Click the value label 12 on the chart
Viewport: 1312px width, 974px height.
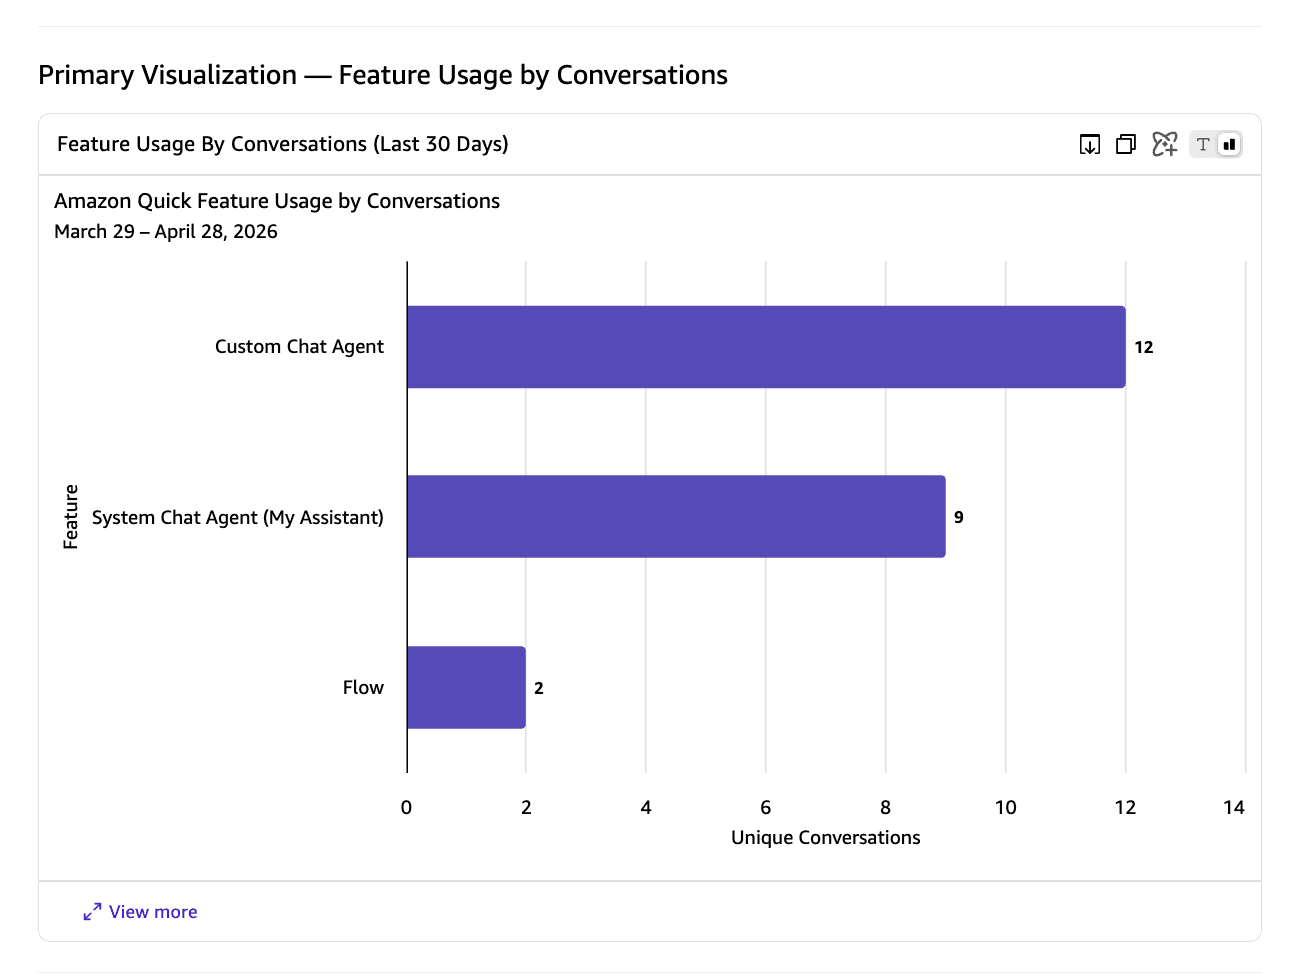[1144, 347]
